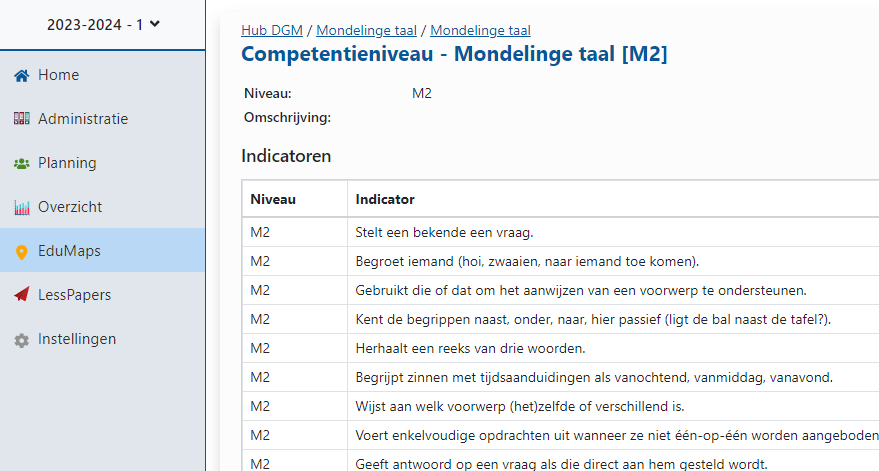Select Overzicht in the sidebar

click(103, 207)
